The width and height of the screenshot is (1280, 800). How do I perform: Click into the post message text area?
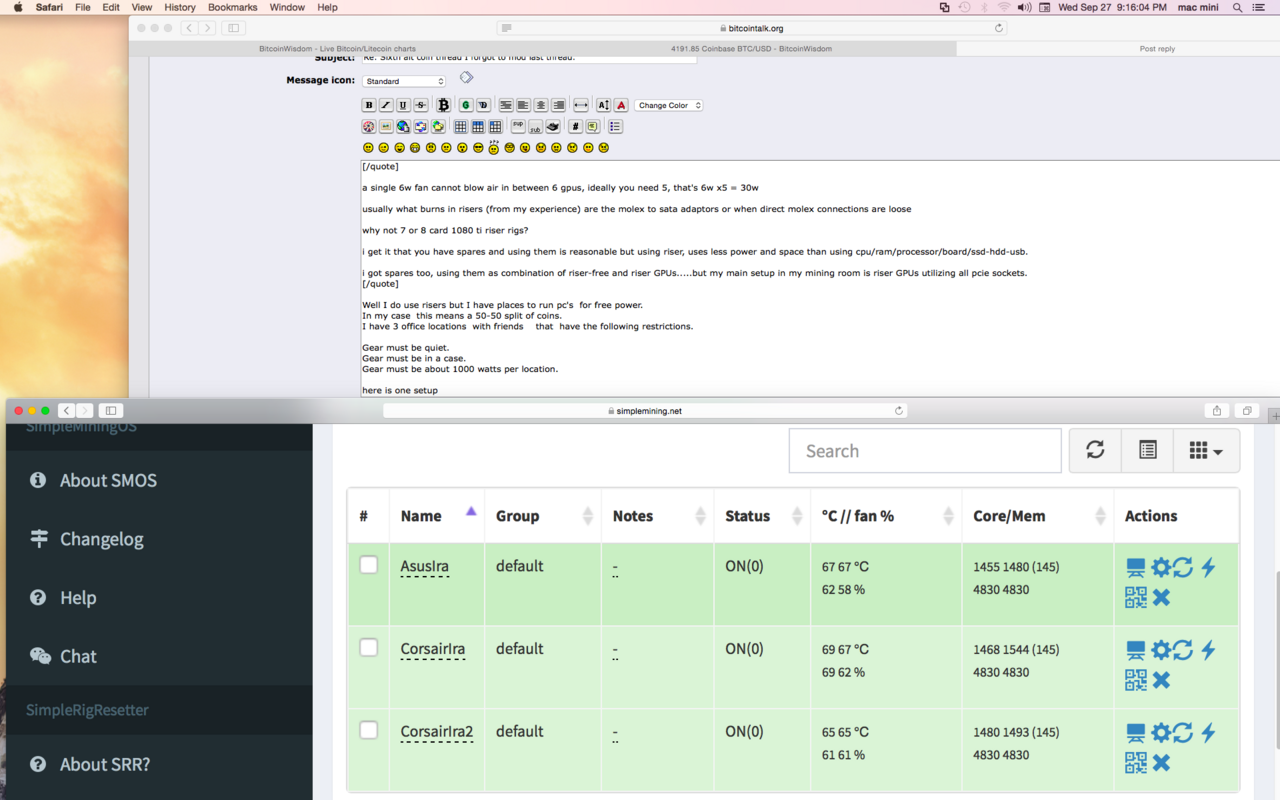(820, 278)
